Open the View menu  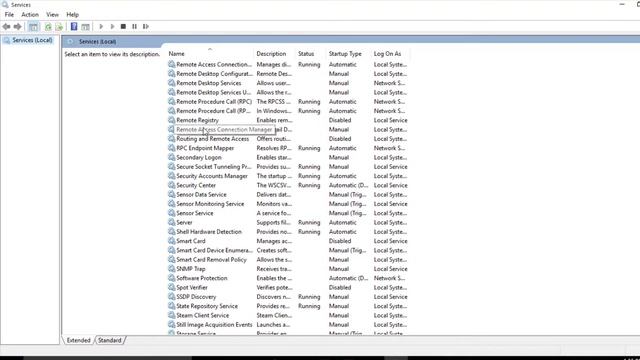[x=52, y=15]
